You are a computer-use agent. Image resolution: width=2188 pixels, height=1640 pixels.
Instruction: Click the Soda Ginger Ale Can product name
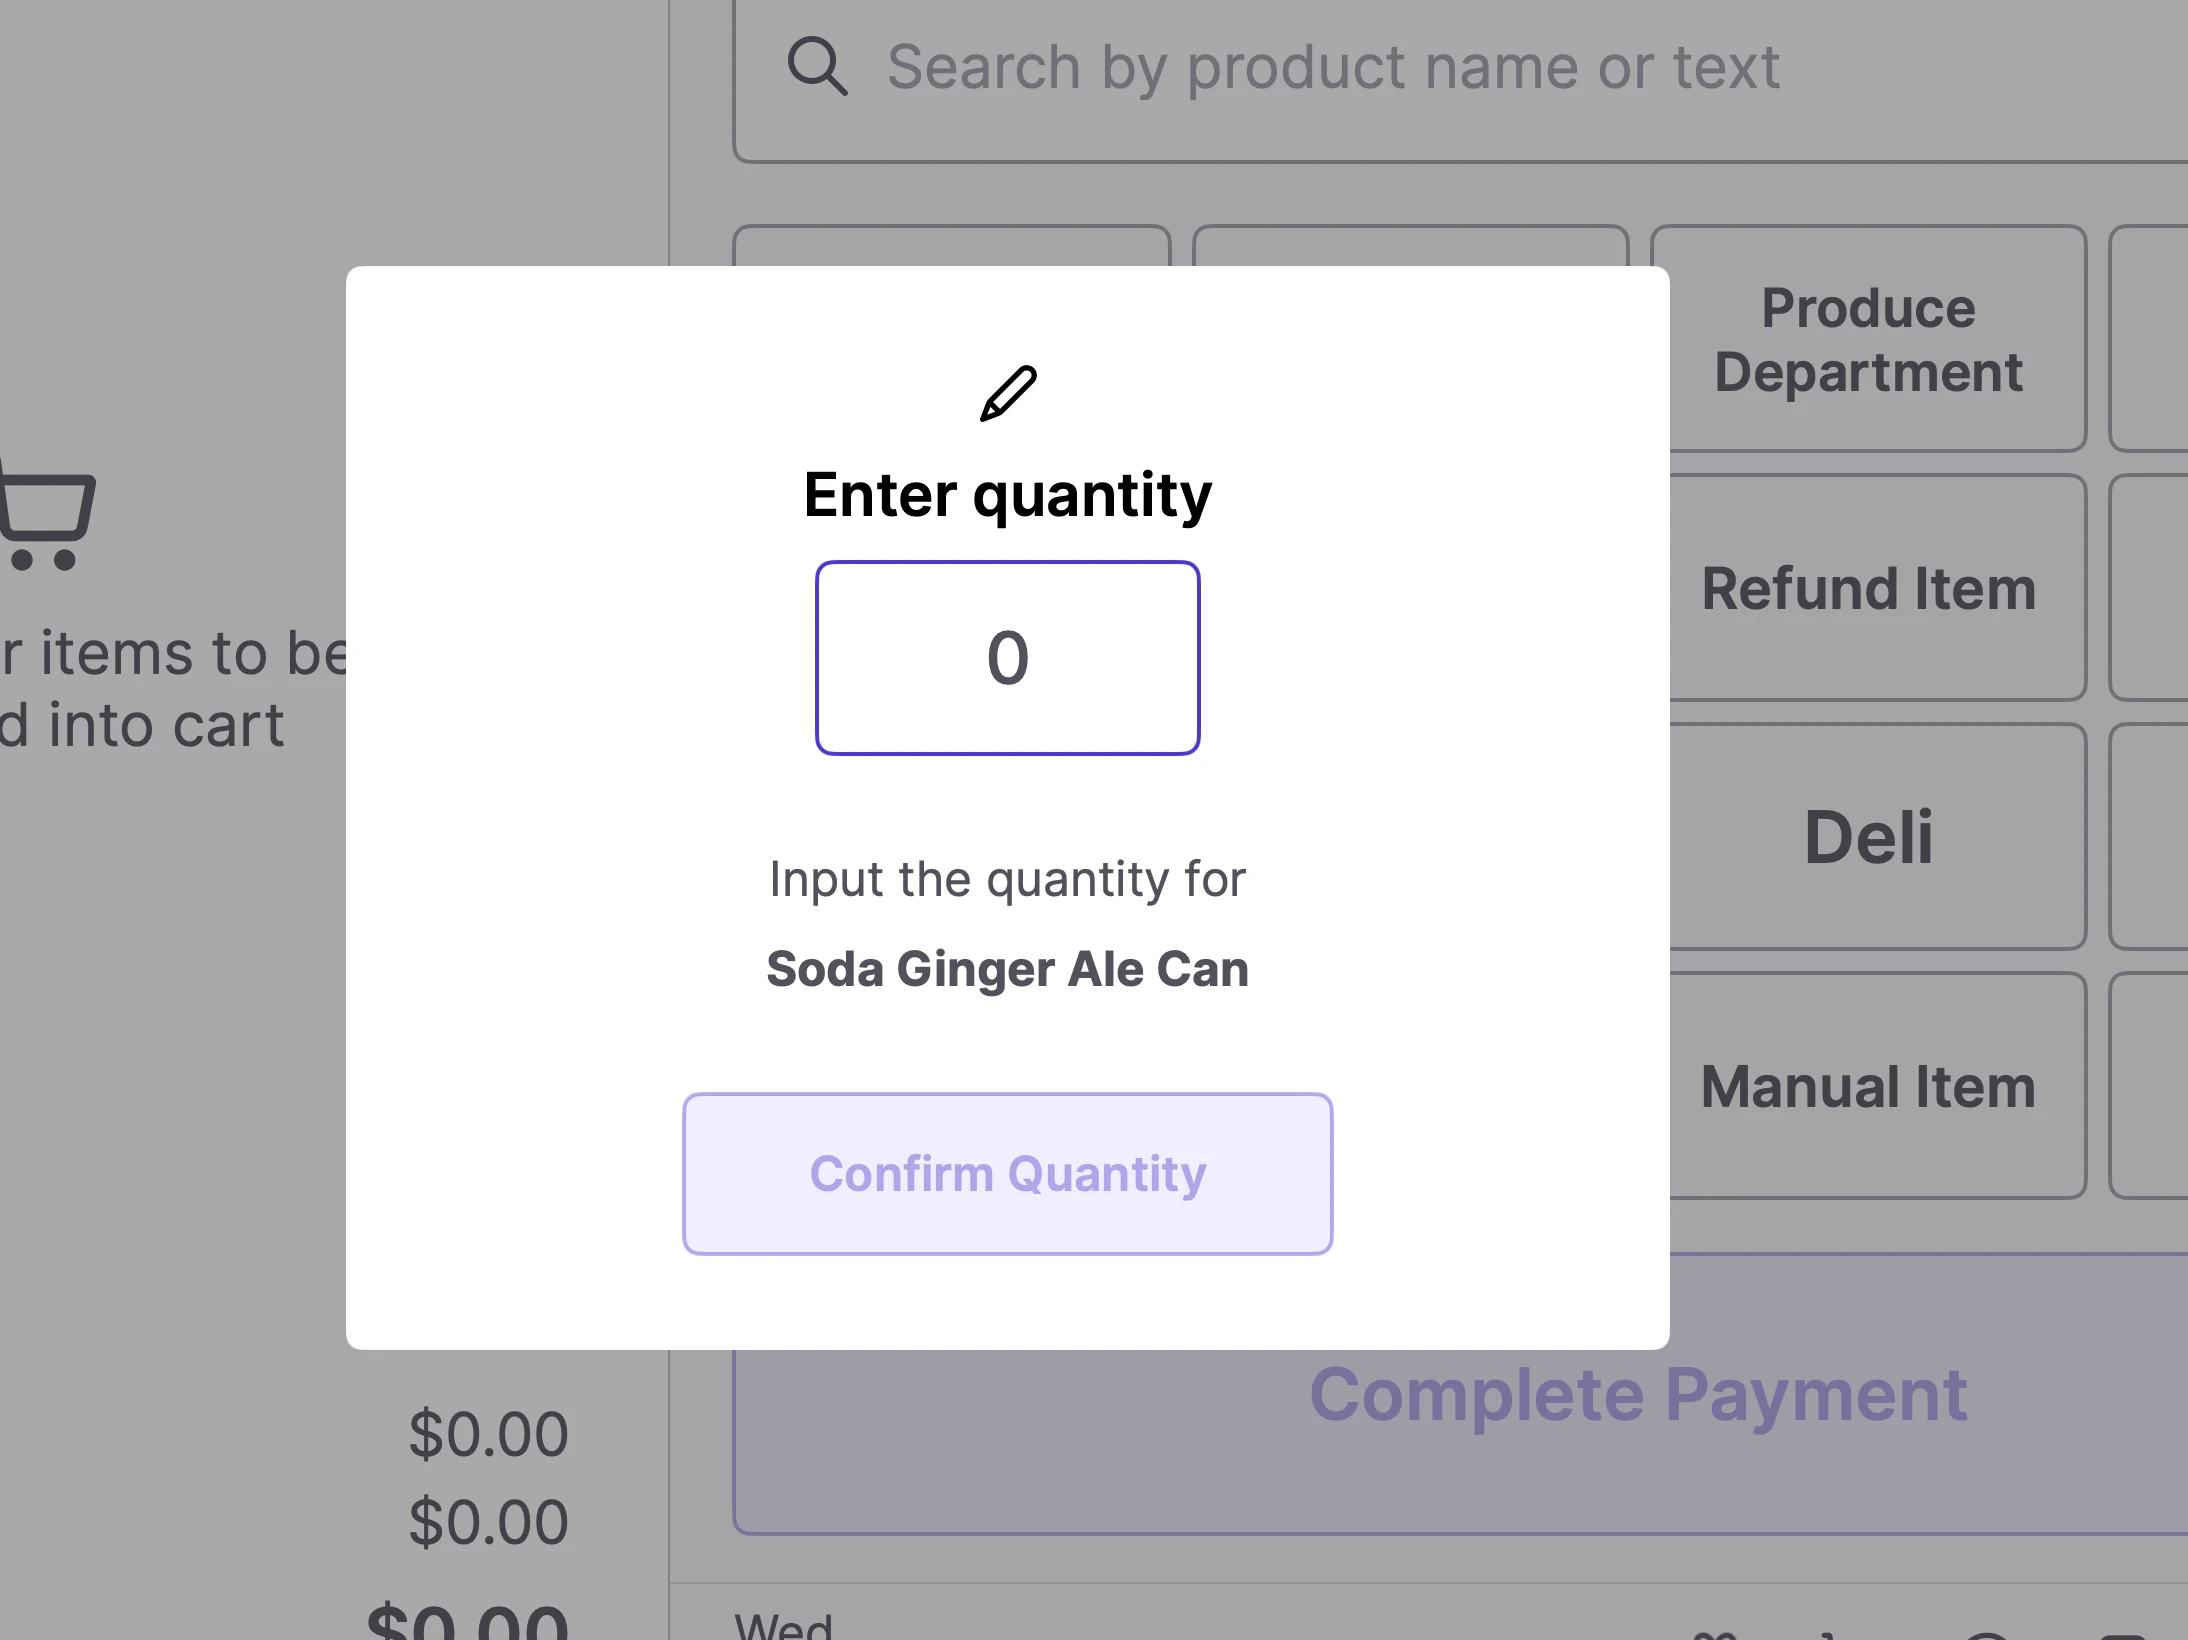[x=1007, y=969]
